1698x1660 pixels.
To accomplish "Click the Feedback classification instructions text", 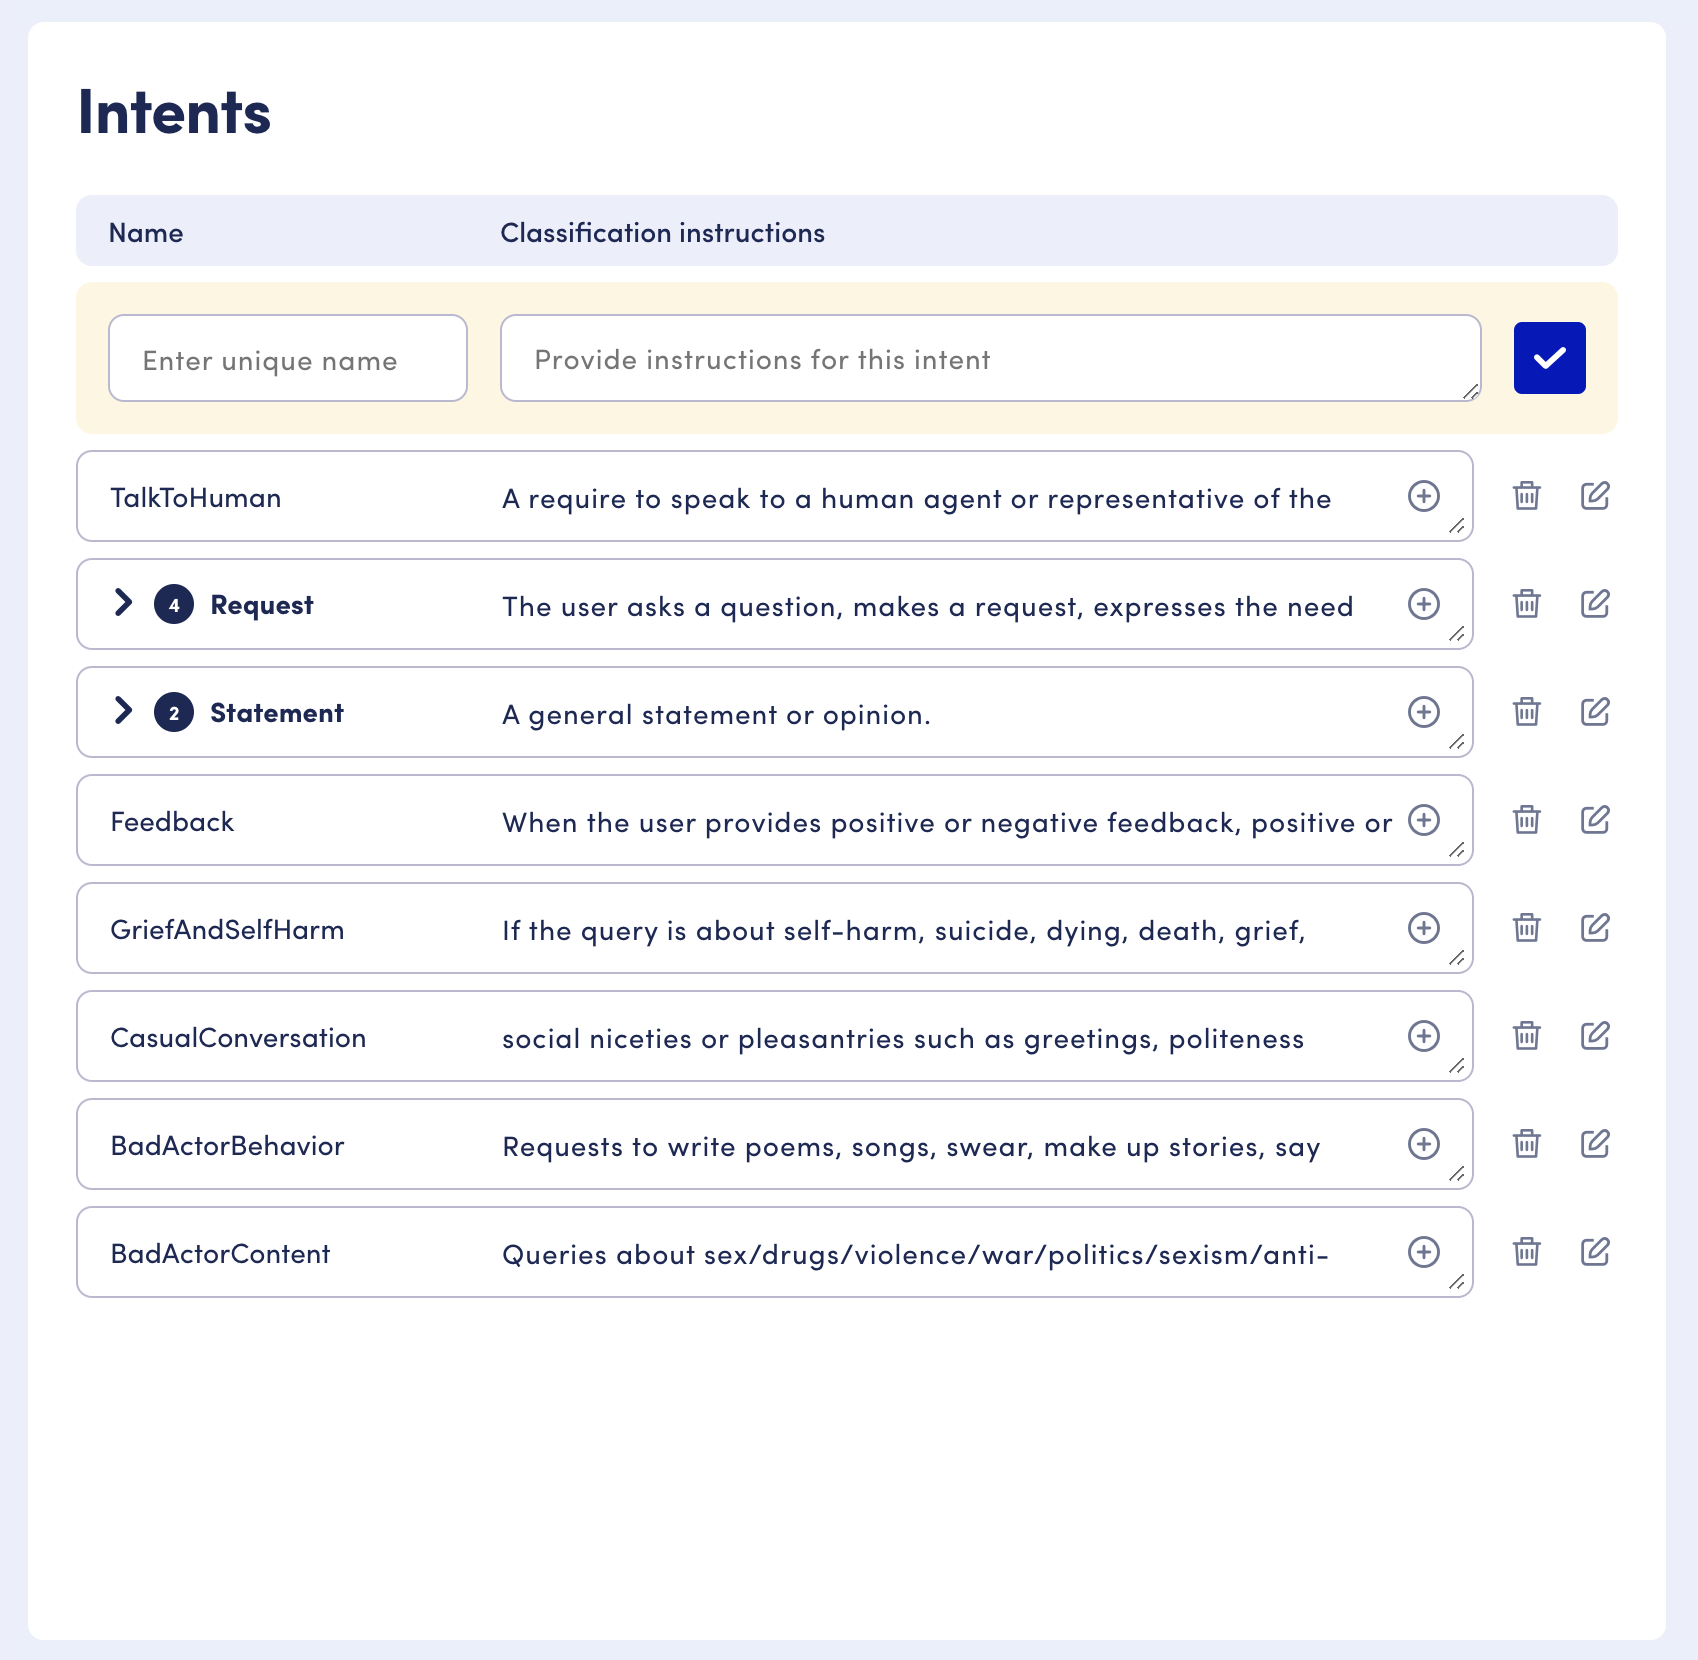I will point(946,822).
